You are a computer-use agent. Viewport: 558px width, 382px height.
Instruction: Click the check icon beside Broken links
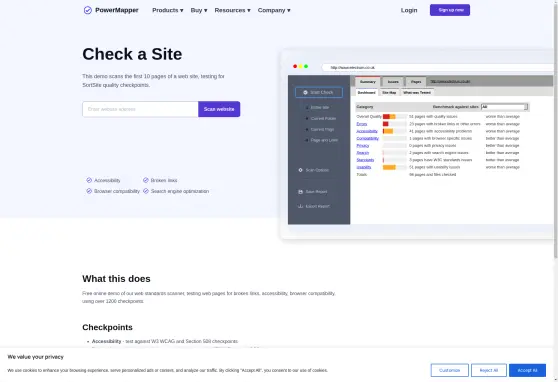(x=146, y=180)
